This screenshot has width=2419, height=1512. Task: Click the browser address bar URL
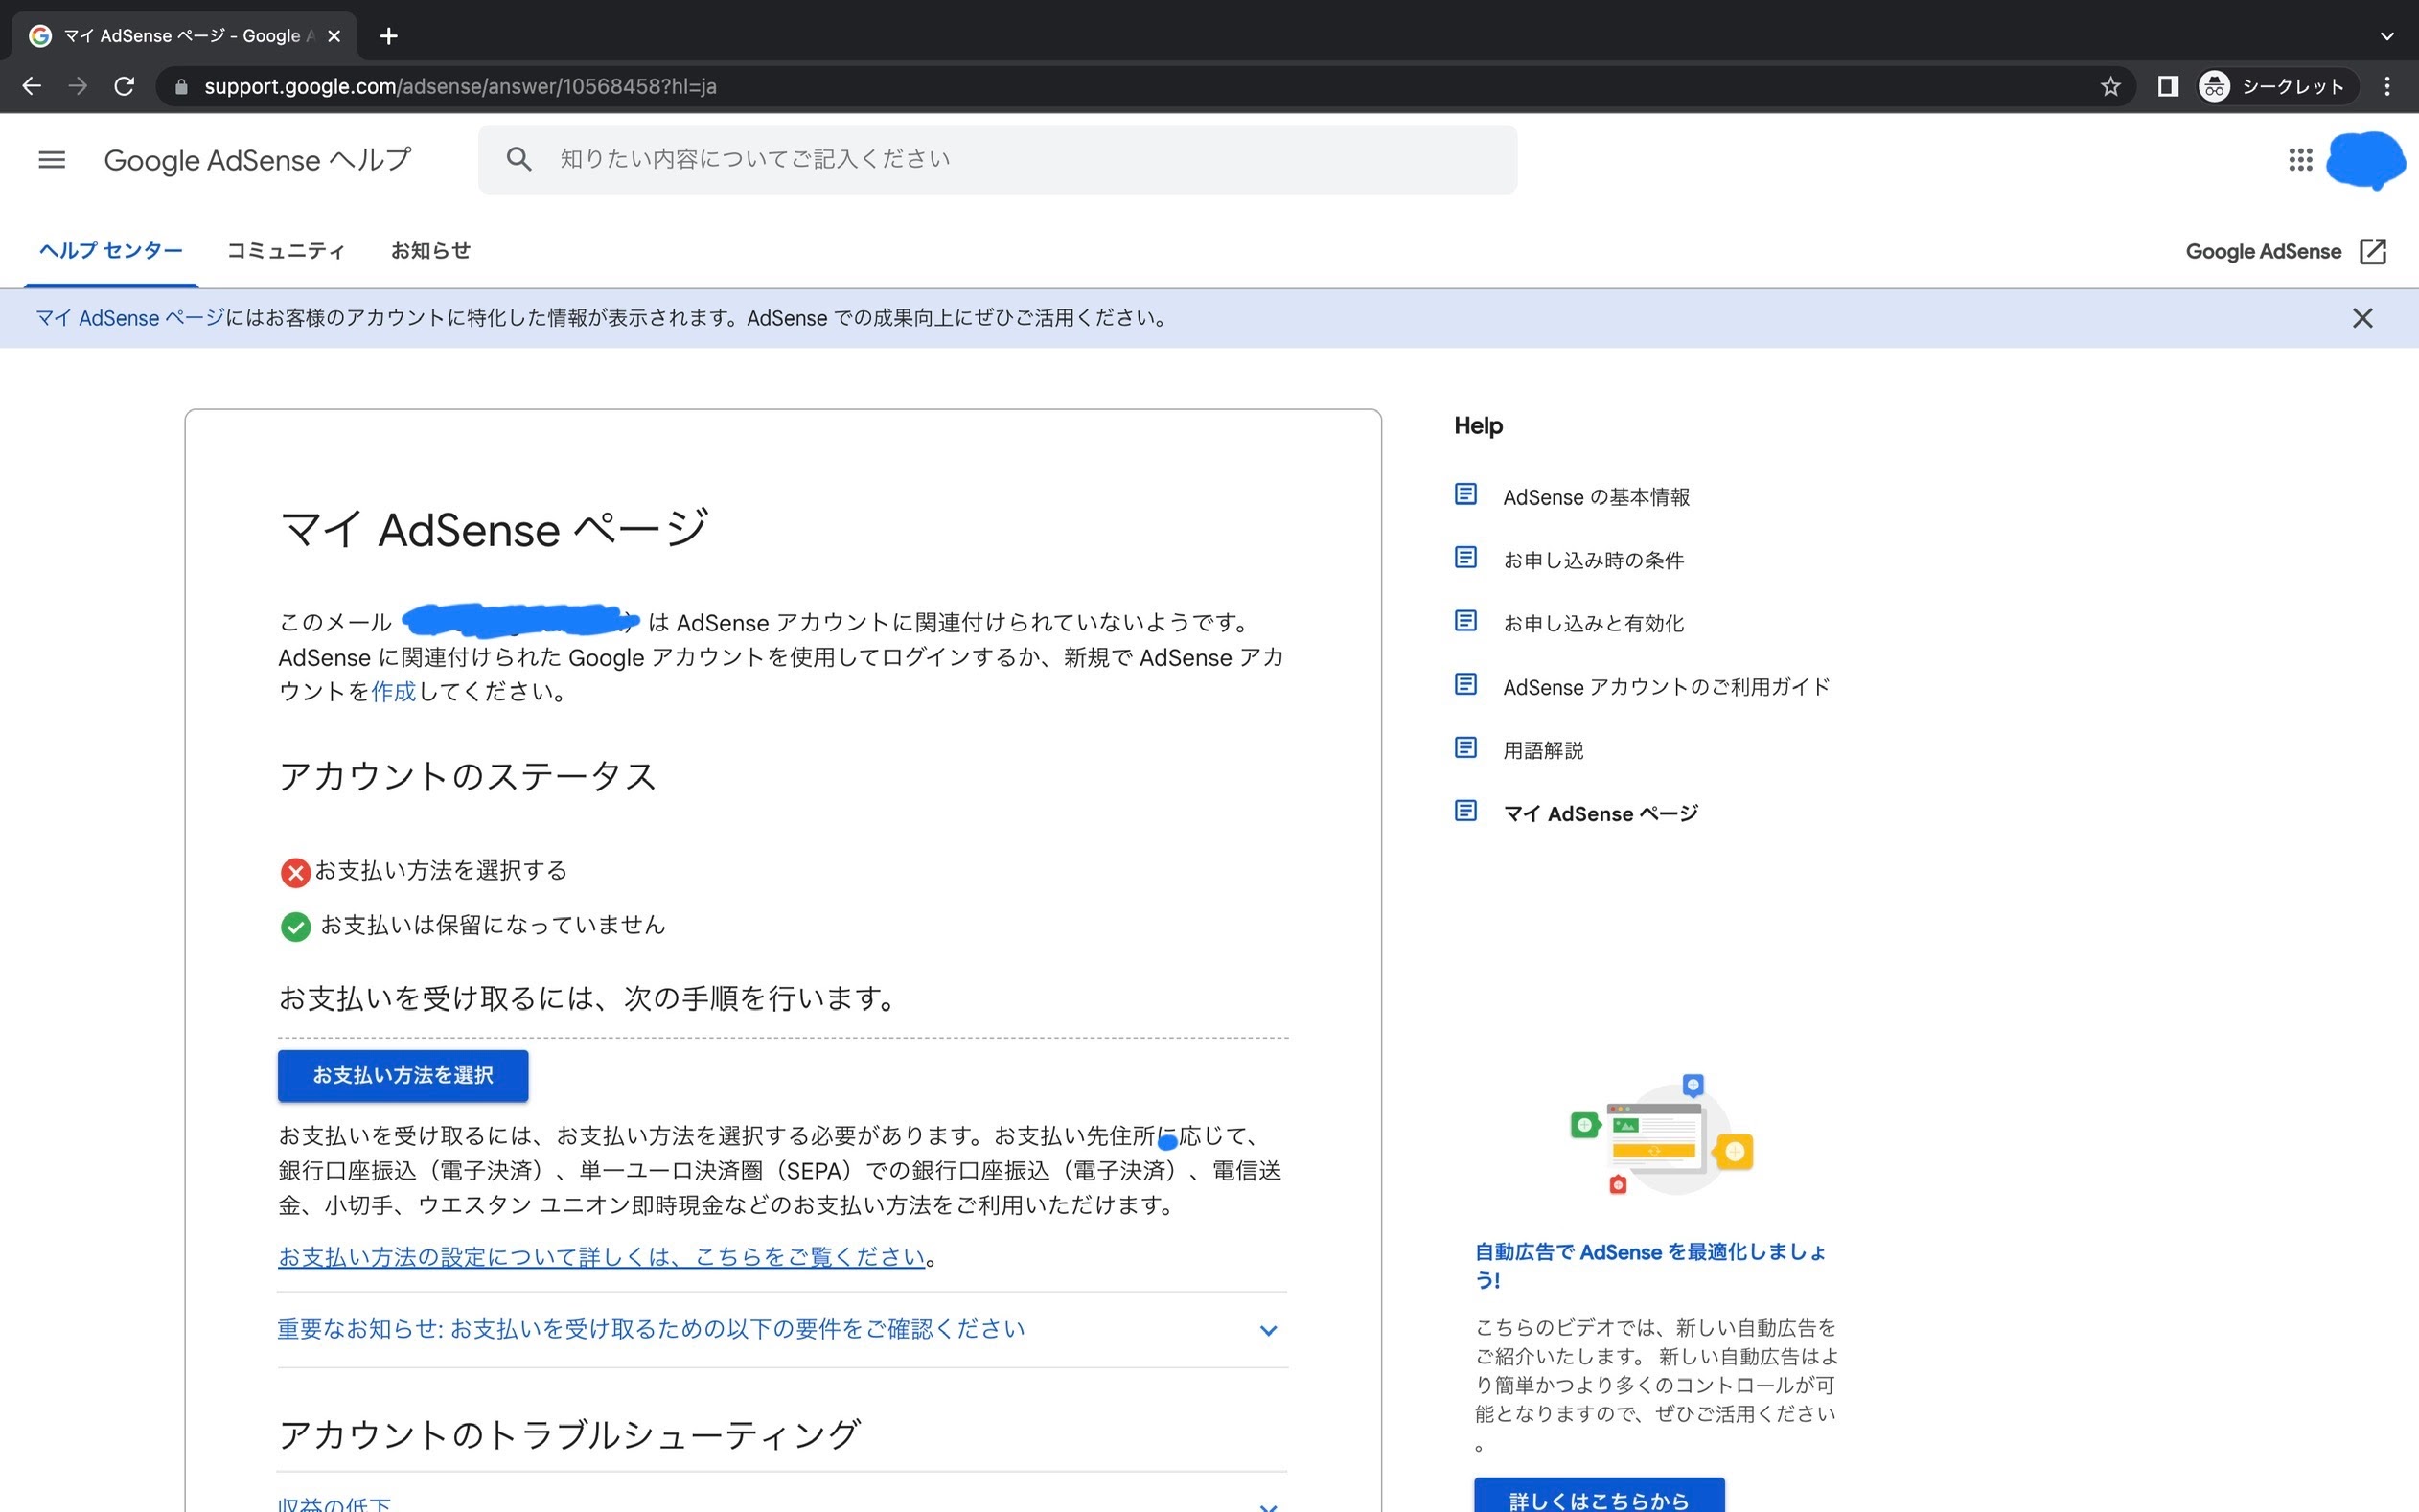460,87
